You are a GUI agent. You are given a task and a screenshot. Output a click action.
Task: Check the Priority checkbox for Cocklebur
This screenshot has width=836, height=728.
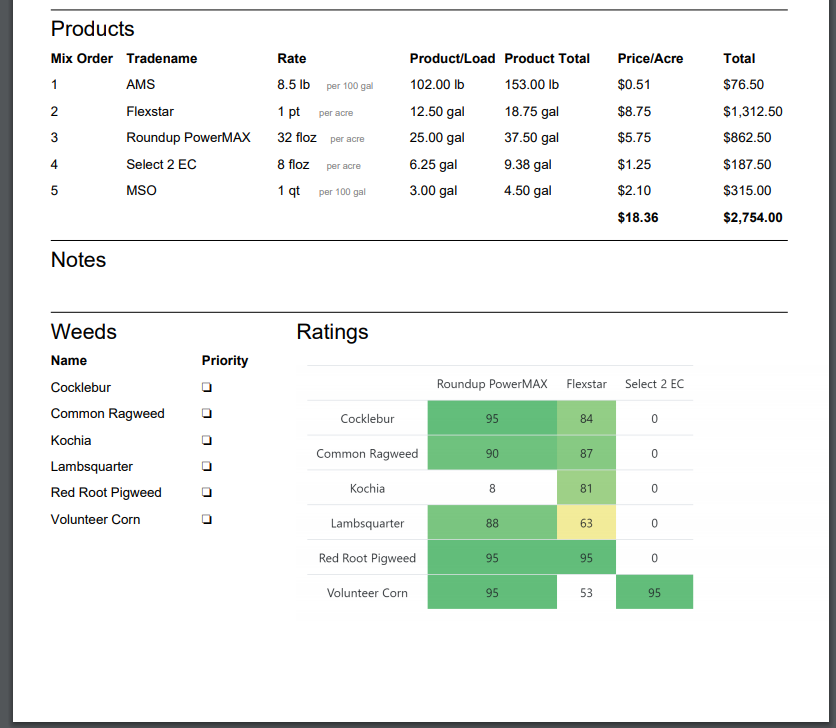206,387
